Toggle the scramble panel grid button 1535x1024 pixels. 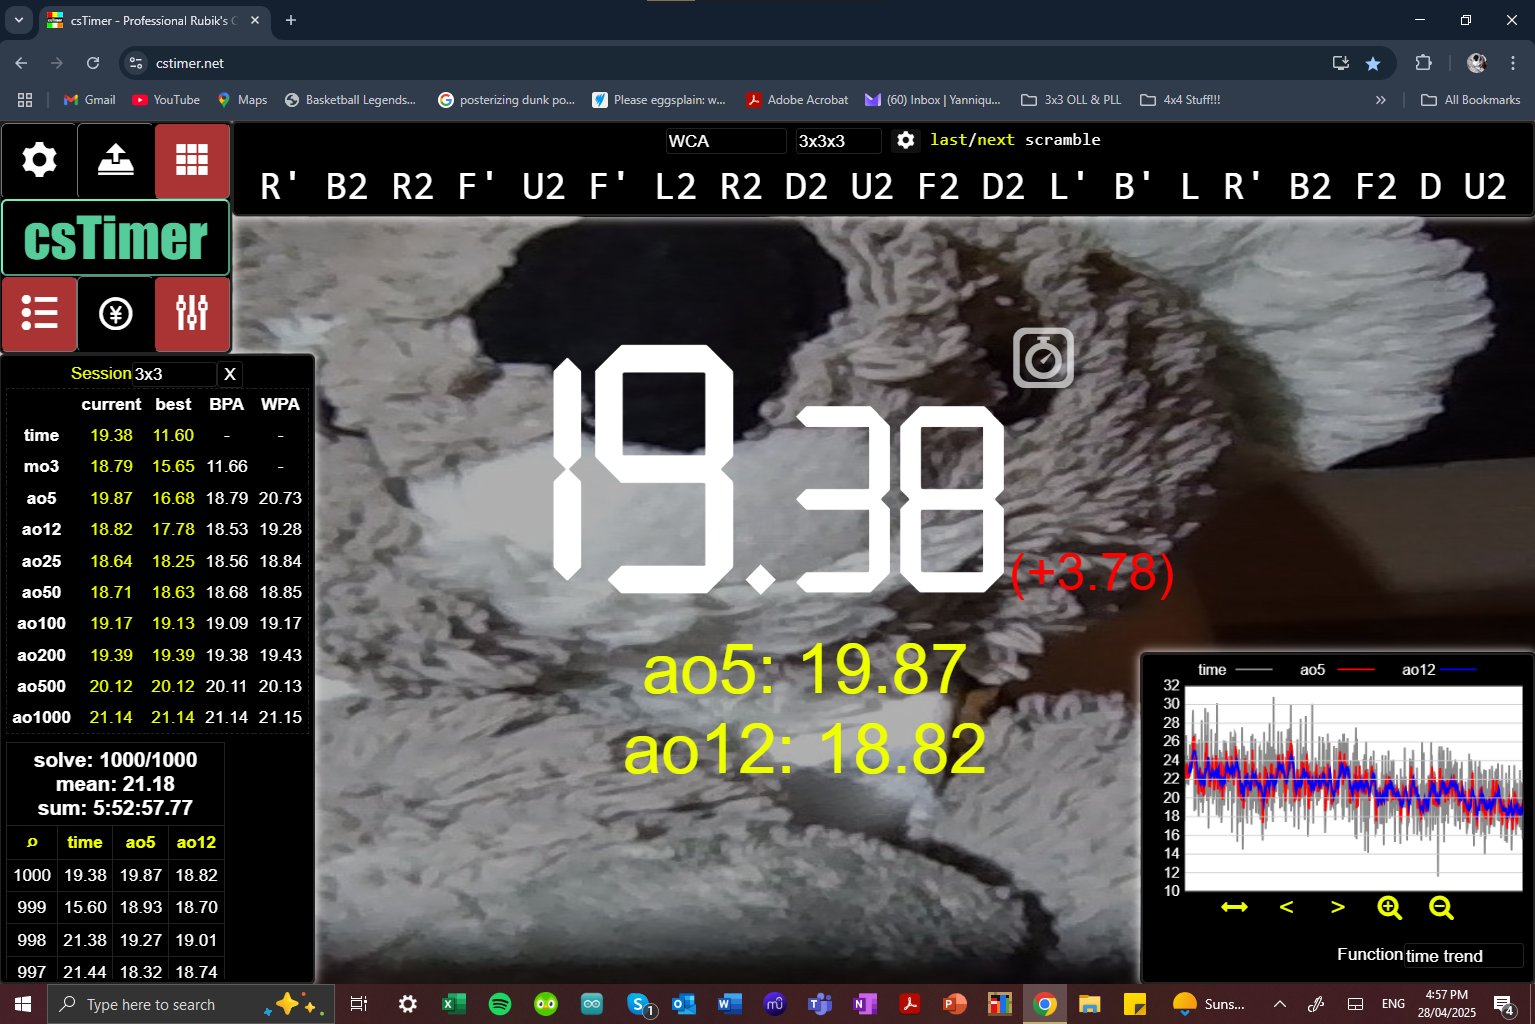tap(192, 160)
